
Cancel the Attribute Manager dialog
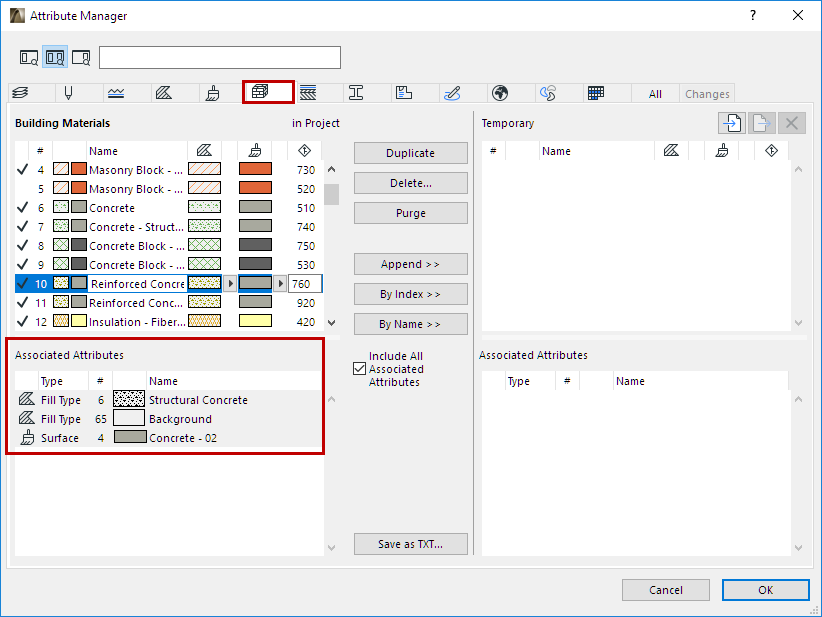tap(666, 590)
